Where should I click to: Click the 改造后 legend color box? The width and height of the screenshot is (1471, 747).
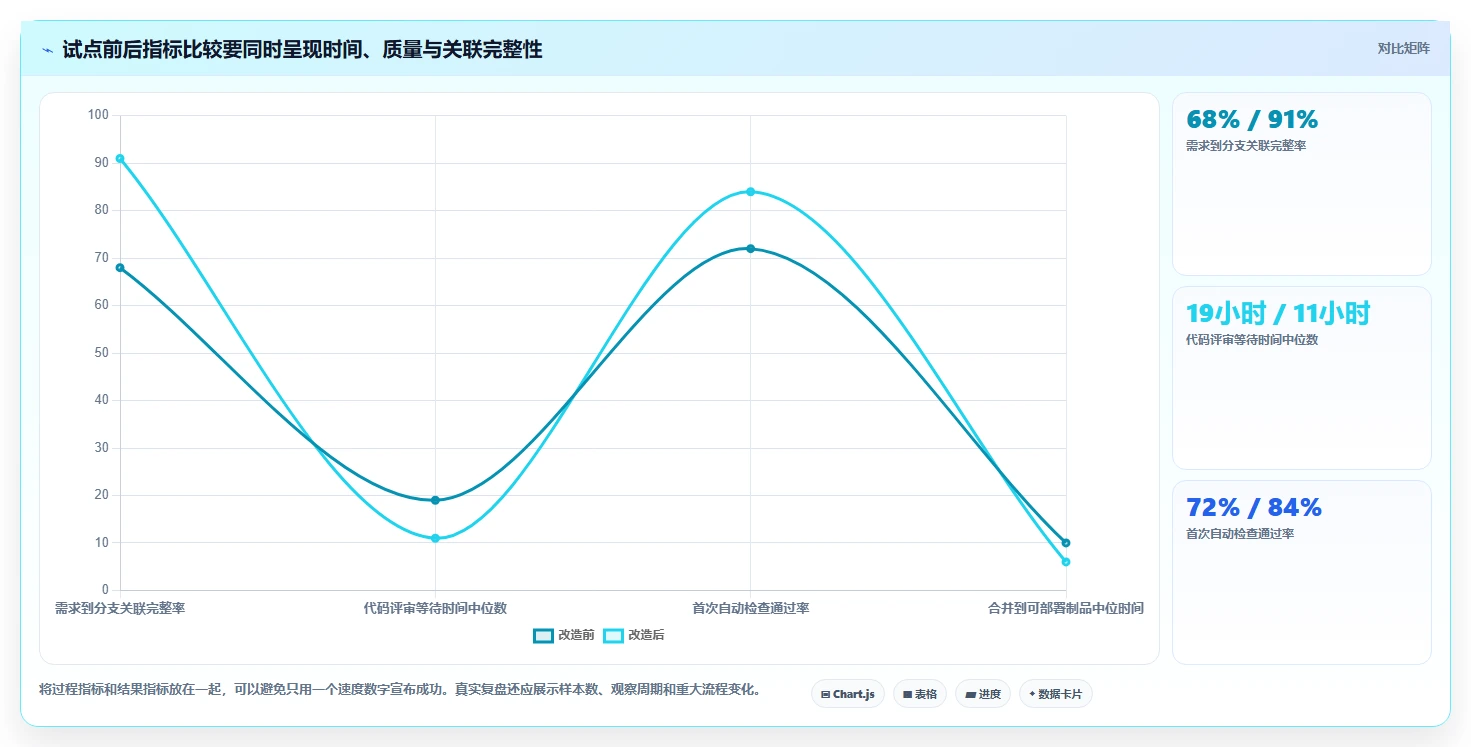click(613, 635)
